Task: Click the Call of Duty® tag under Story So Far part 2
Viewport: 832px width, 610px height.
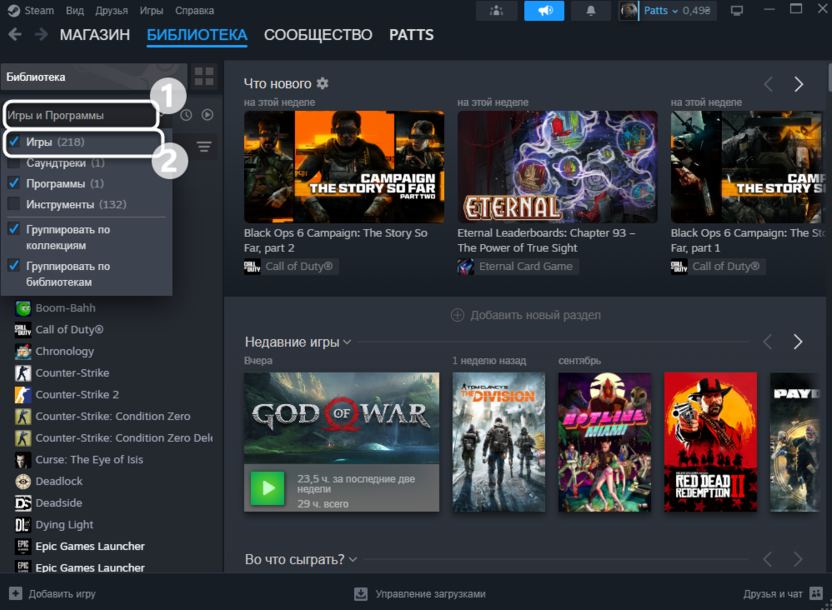Action: [x=291, y=266]
